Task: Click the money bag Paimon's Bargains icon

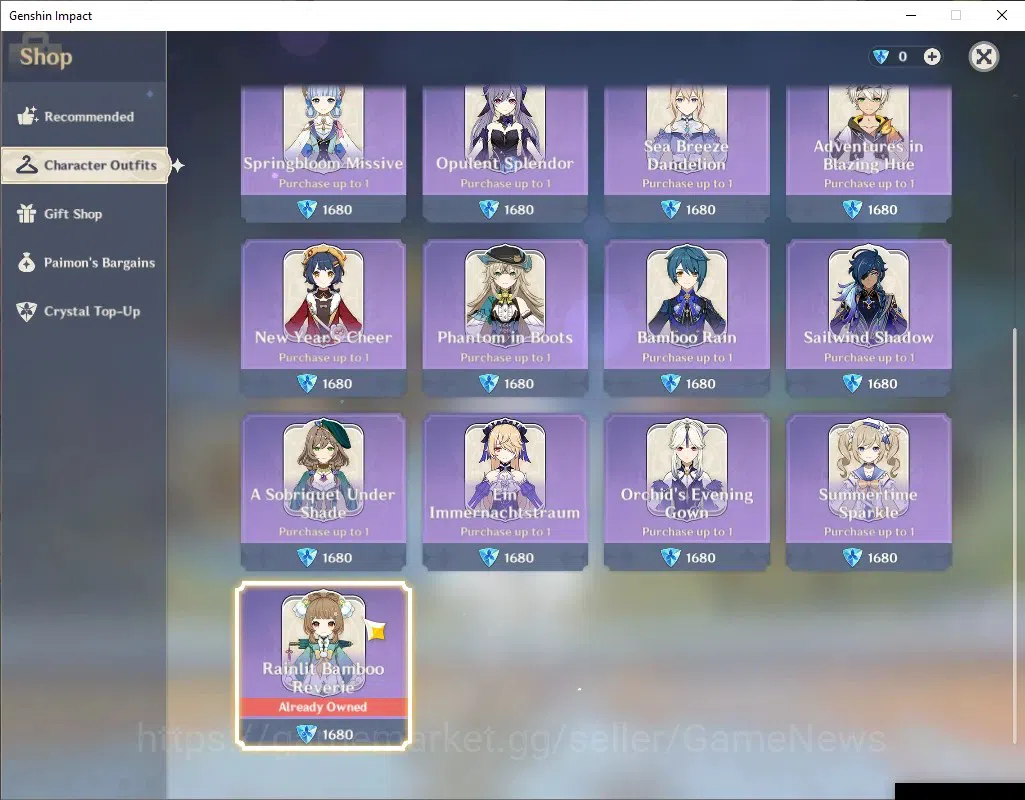Action: 27,262
